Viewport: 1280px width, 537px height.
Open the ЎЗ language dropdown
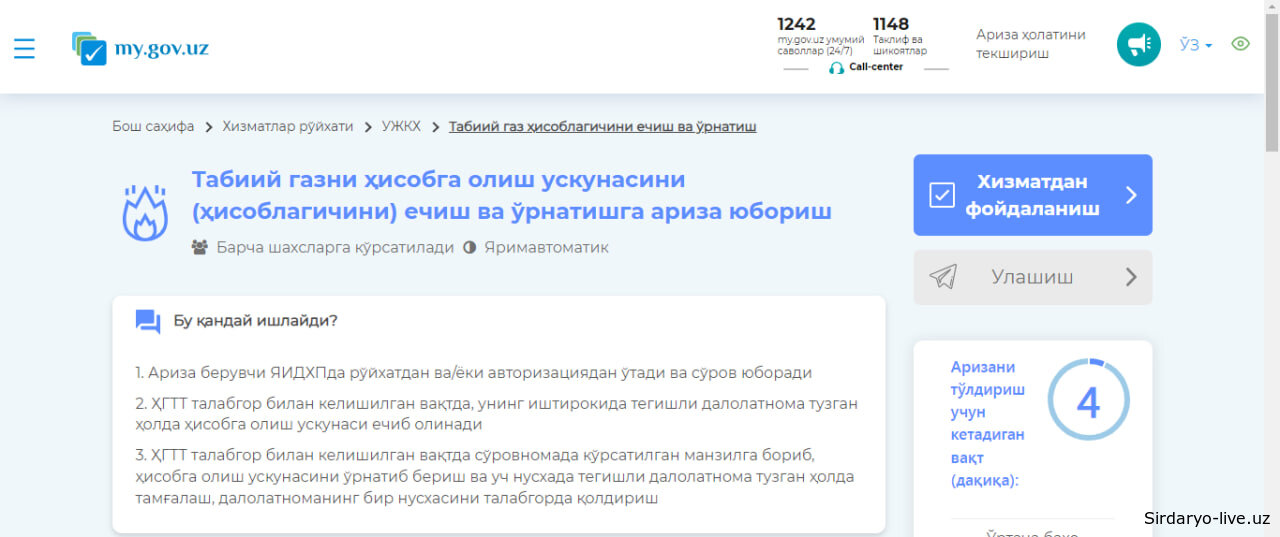tap(1195, 45)
